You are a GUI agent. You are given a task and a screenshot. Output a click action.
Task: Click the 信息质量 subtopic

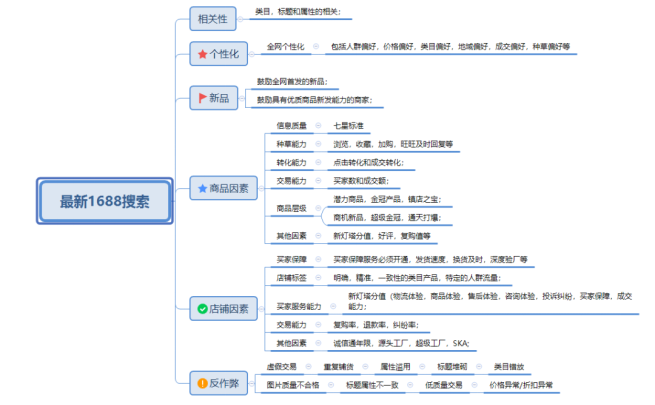(x=291, y=126)
